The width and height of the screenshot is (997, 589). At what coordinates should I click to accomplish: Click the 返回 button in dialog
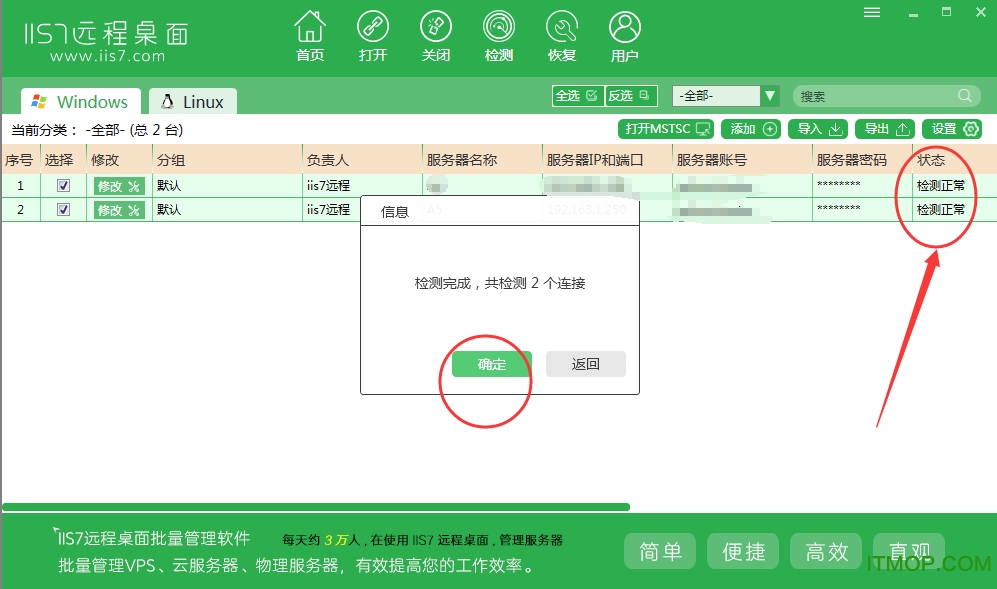coord(585,364)
